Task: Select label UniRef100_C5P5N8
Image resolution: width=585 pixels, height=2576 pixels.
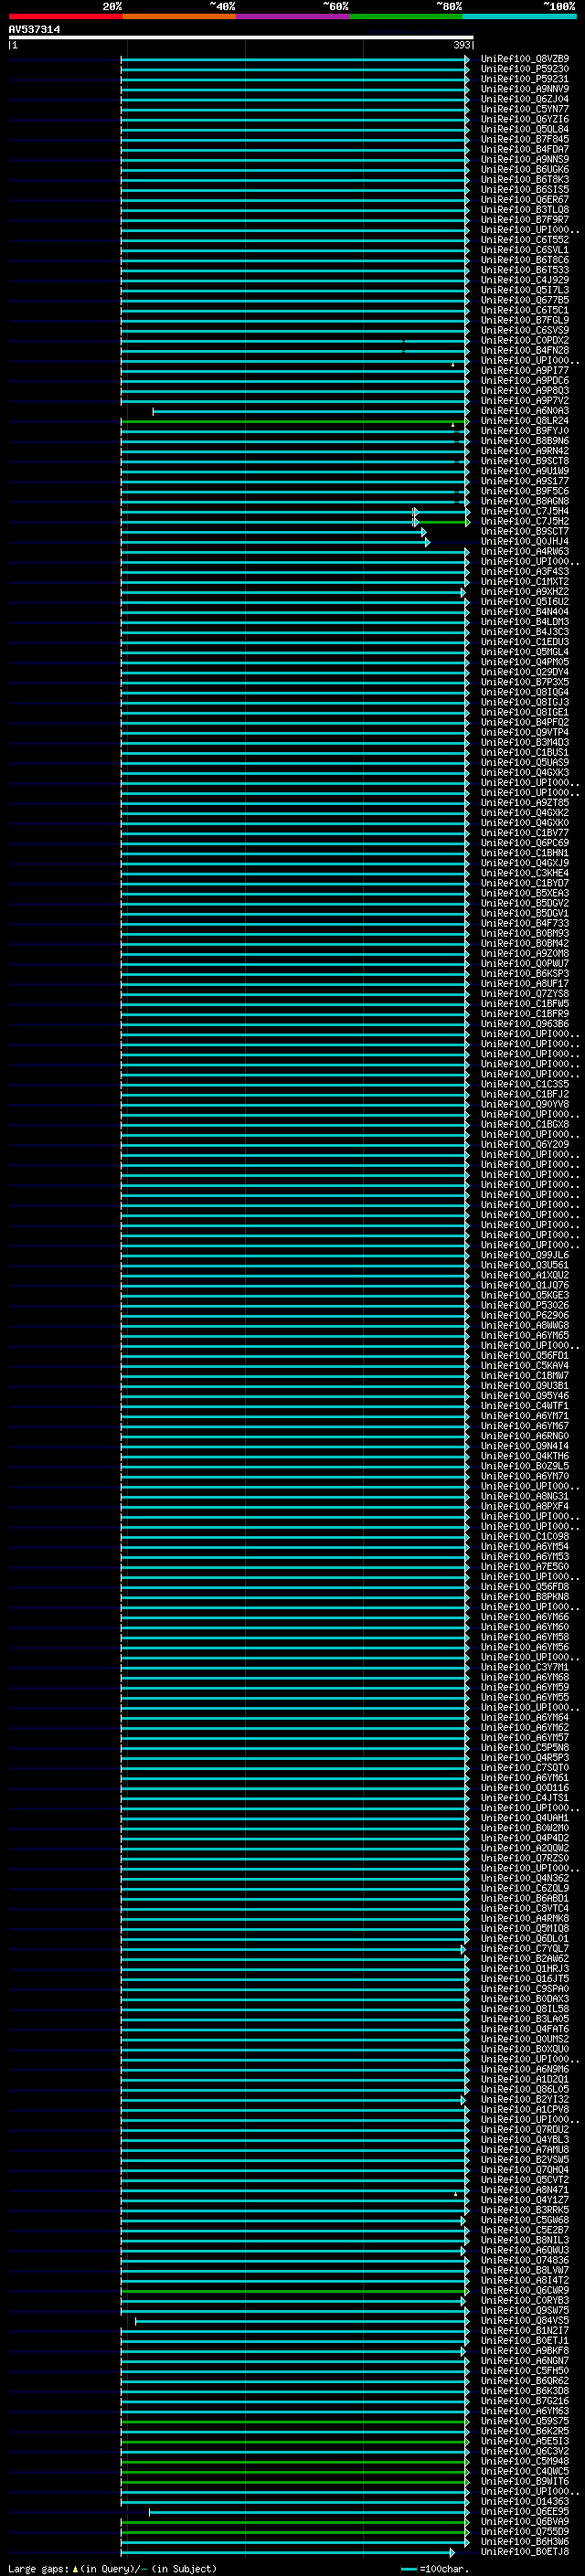Action: [x=525, y=1747]
